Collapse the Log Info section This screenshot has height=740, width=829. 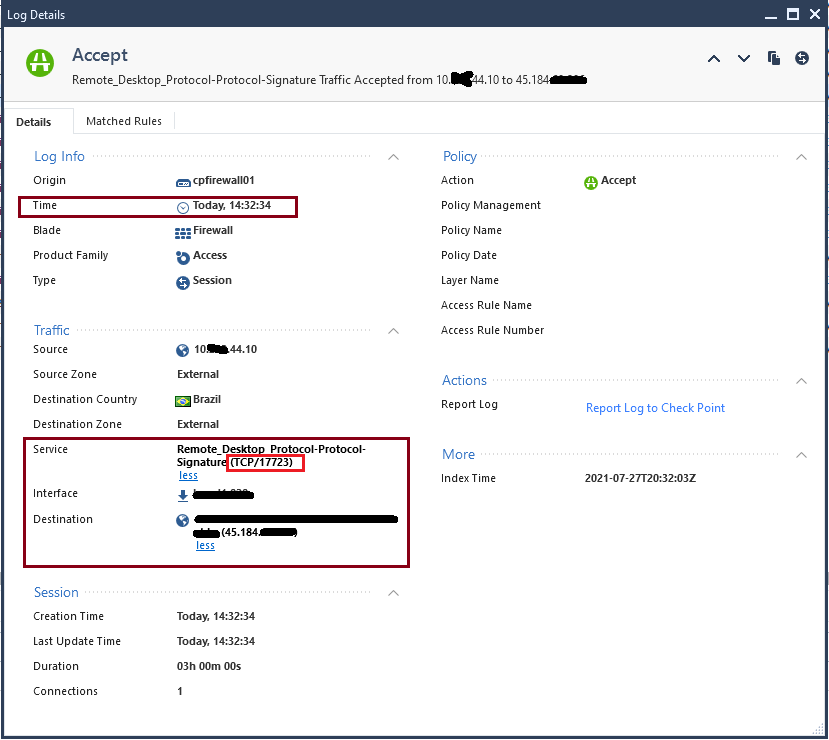394,157
